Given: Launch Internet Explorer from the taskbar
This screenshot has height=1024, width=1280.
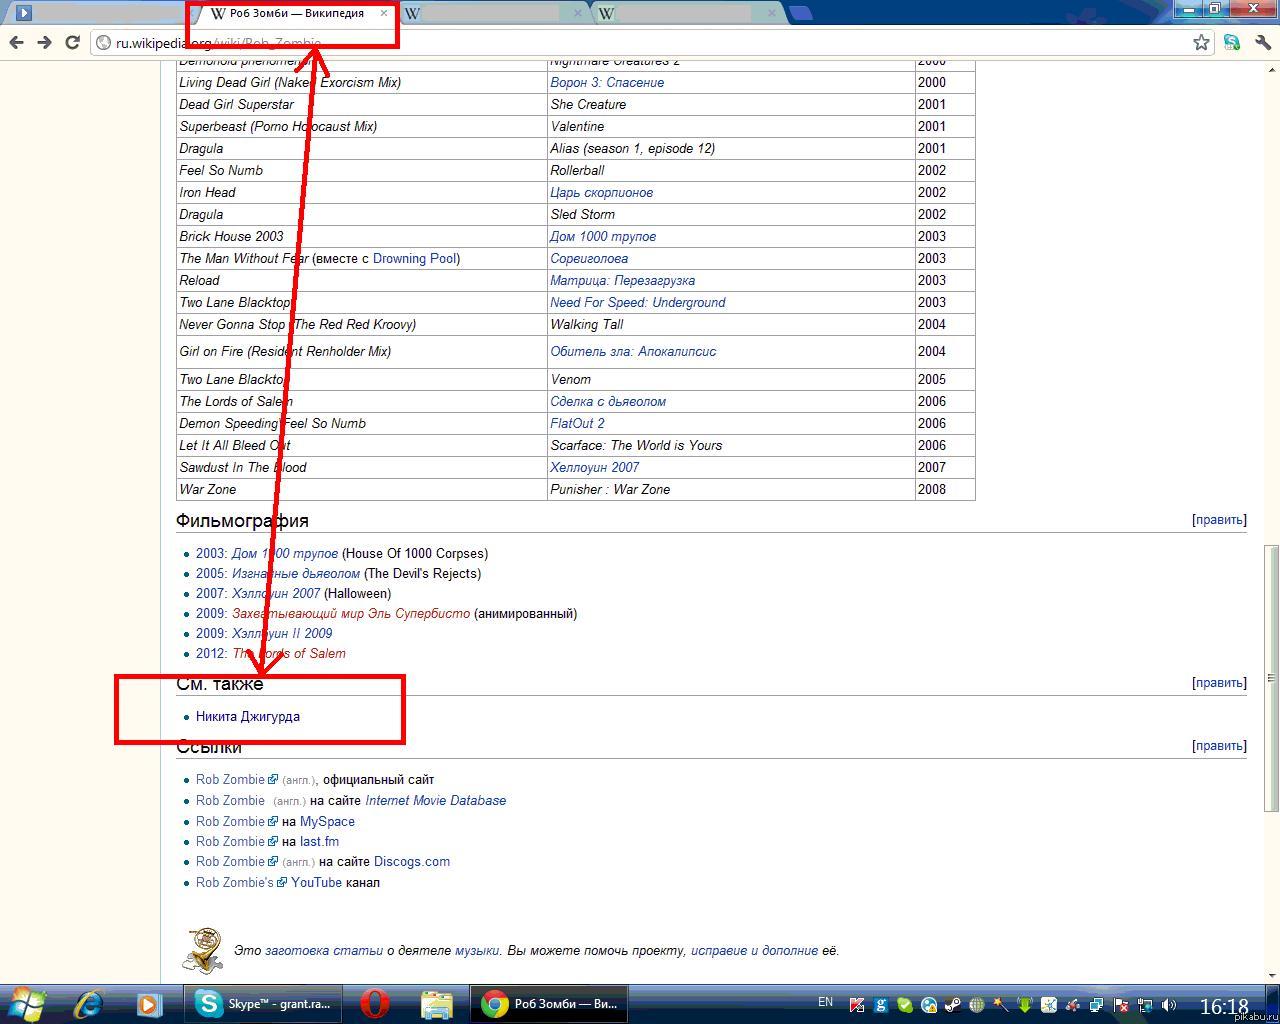Looking at the screenshot, I should (x=88, y=1003).
